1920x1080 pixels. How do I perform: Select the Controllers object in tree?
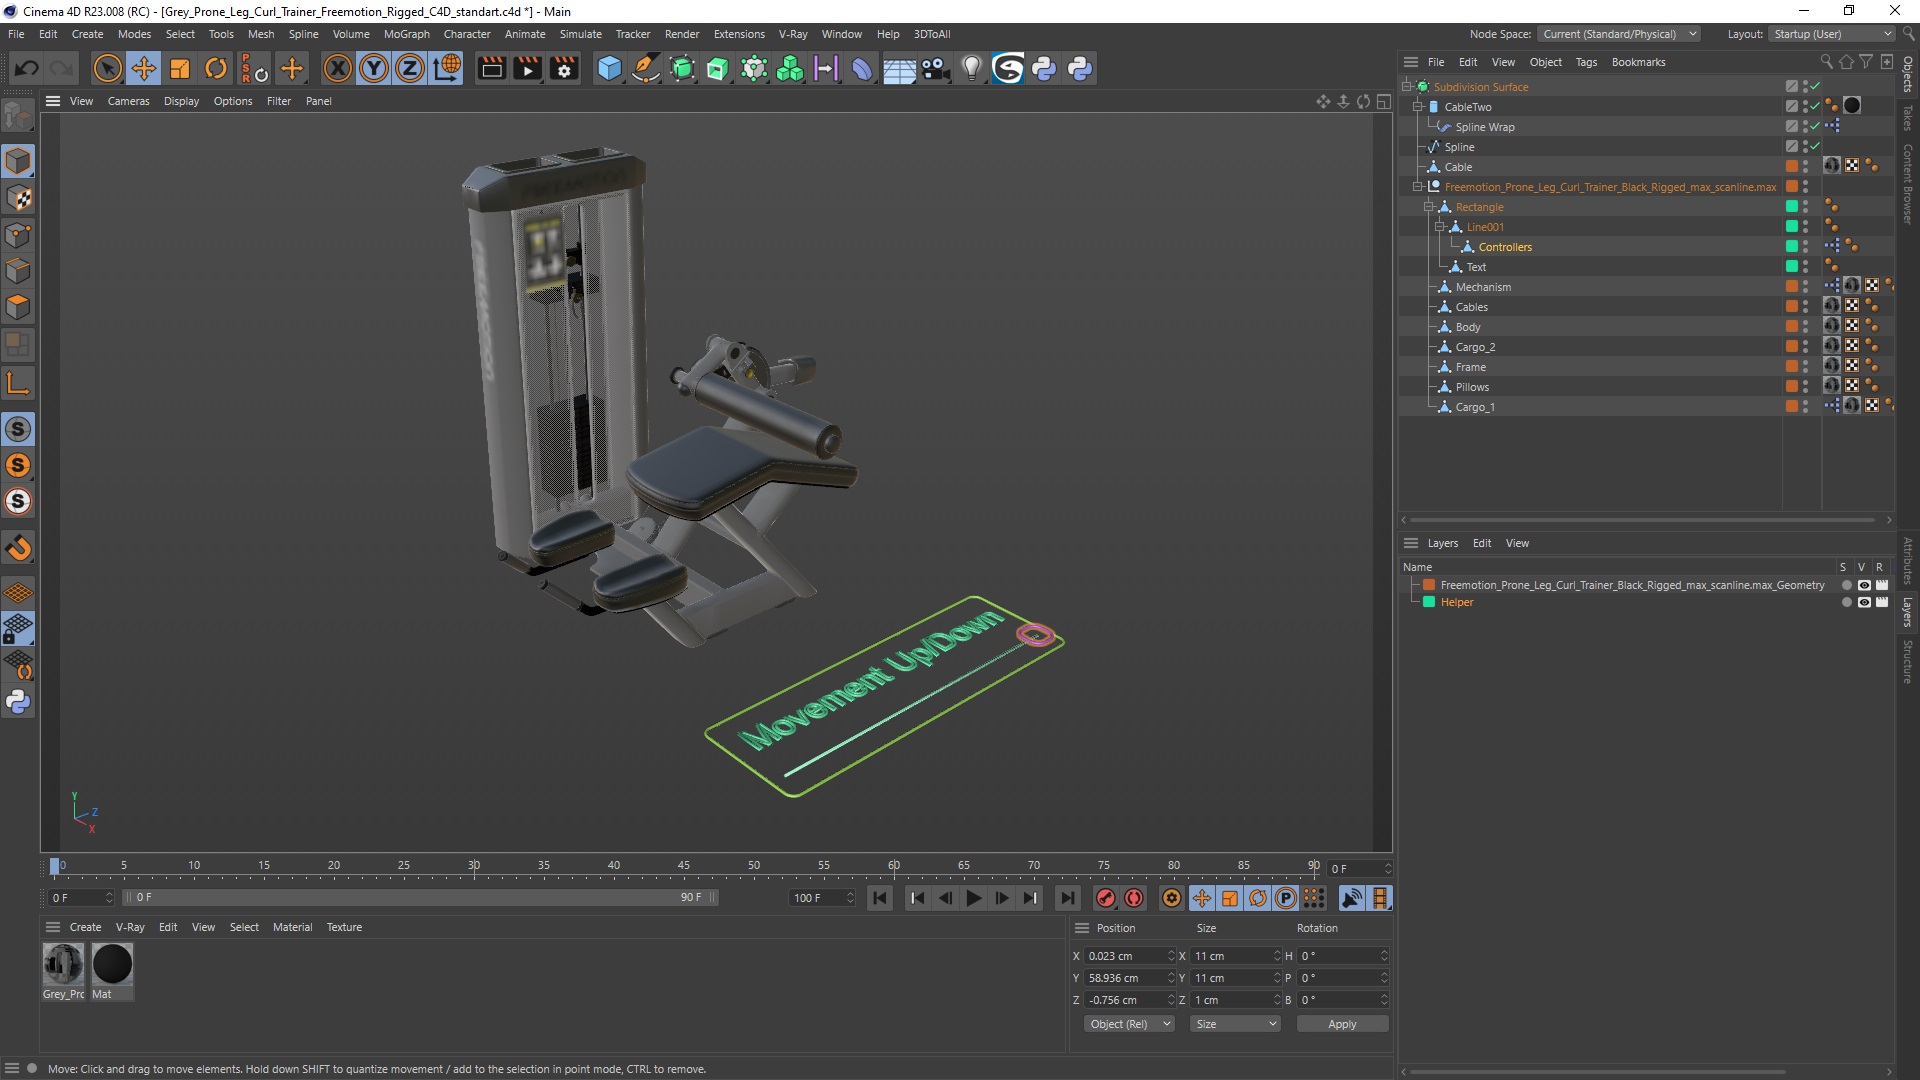[1505, 247]
